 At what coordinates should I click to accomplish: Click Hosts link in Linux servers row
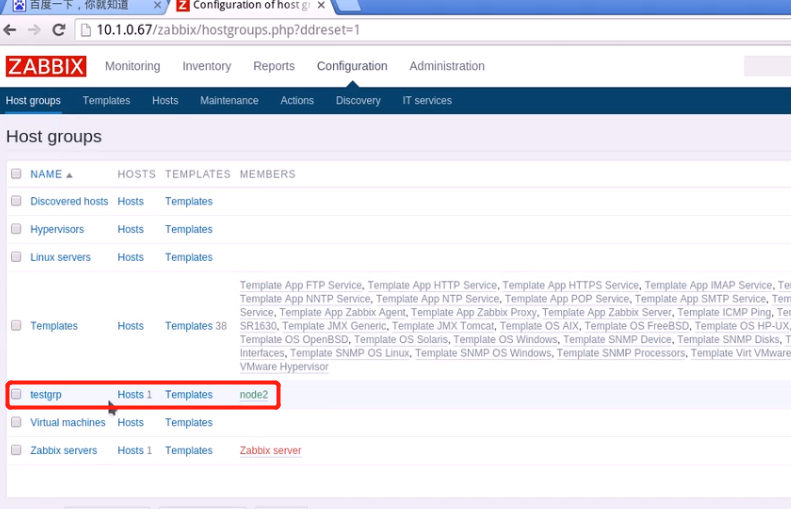(x=131, y=257)
